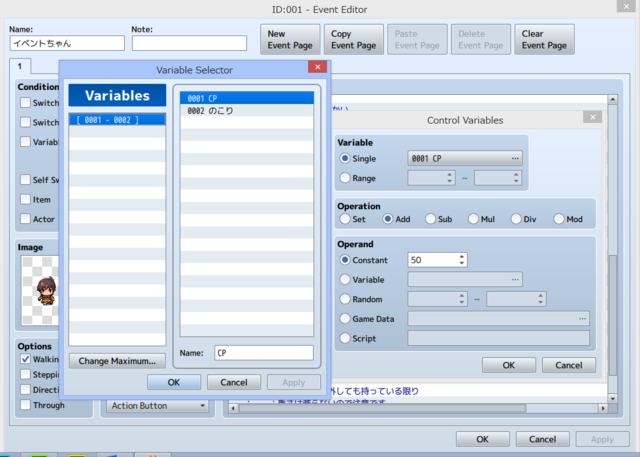Toggle first Switch condition checkbox

click(25, 103)
